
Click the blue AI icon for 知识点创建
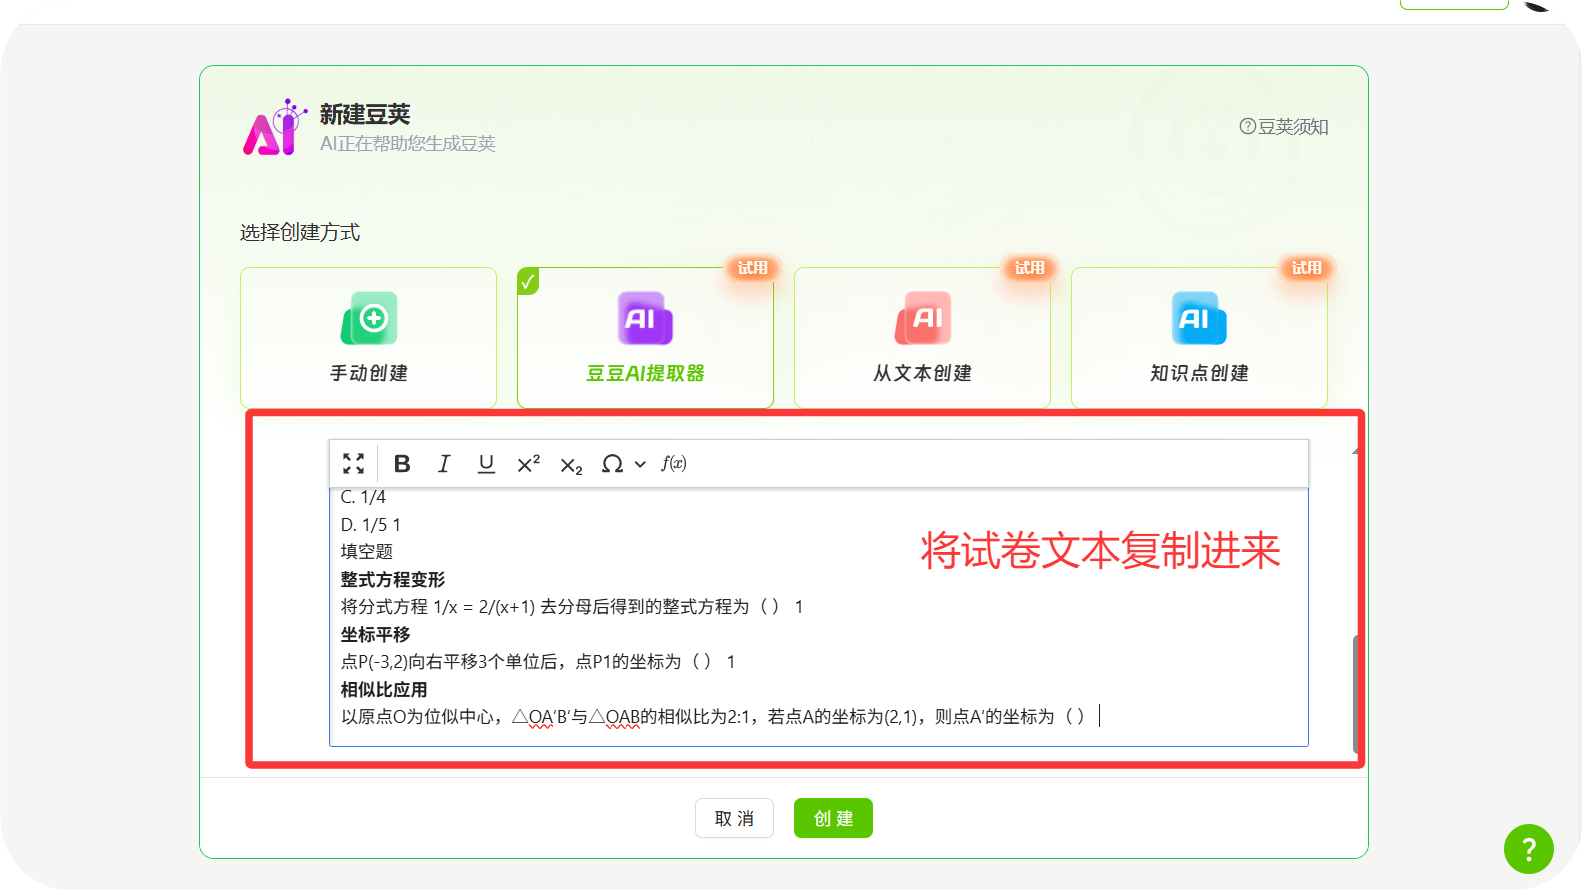click(x=1199, y=318)
